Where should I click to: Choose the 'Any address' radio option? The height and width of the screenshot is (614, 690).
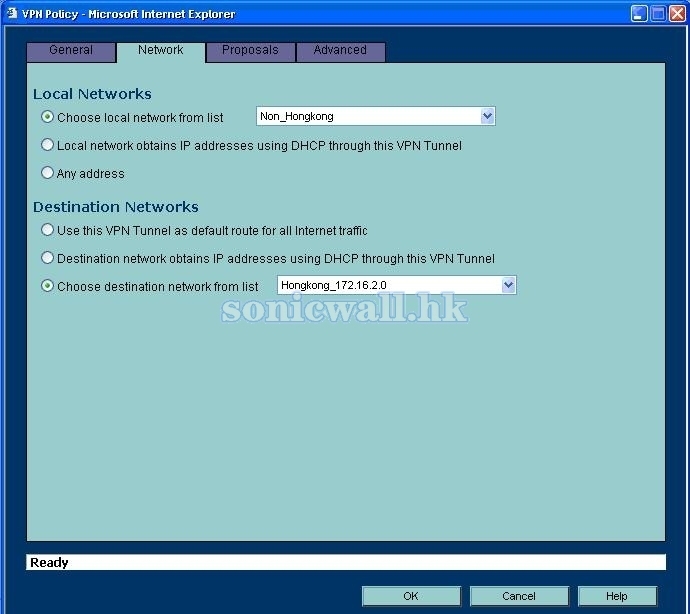tap(47, 173)
